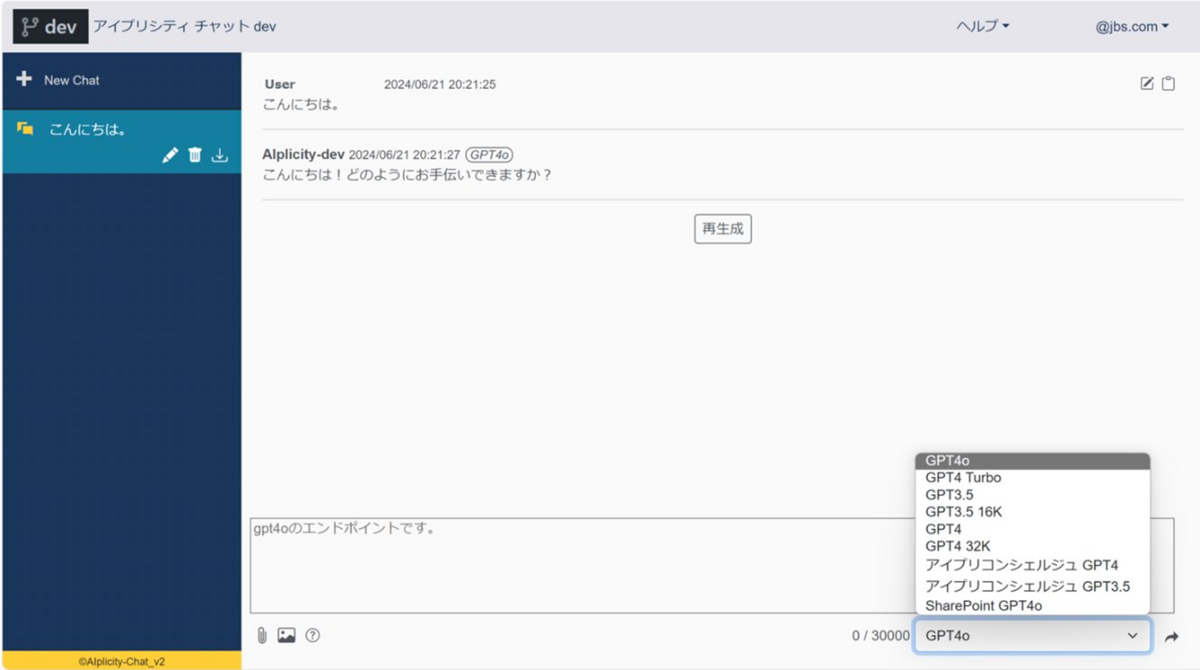Viewport: 1200px width, 670px height.
Task: Open the こんにちは。 chat in sidebar
Action: coord(121,141)
